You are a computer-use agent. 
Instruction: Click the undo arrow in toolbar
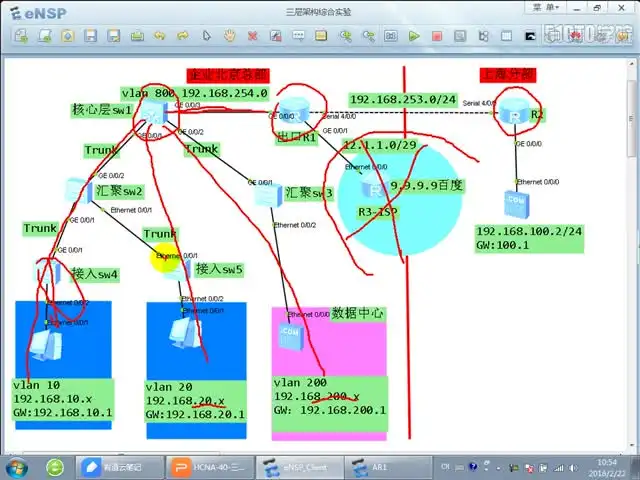coord(159,36)
